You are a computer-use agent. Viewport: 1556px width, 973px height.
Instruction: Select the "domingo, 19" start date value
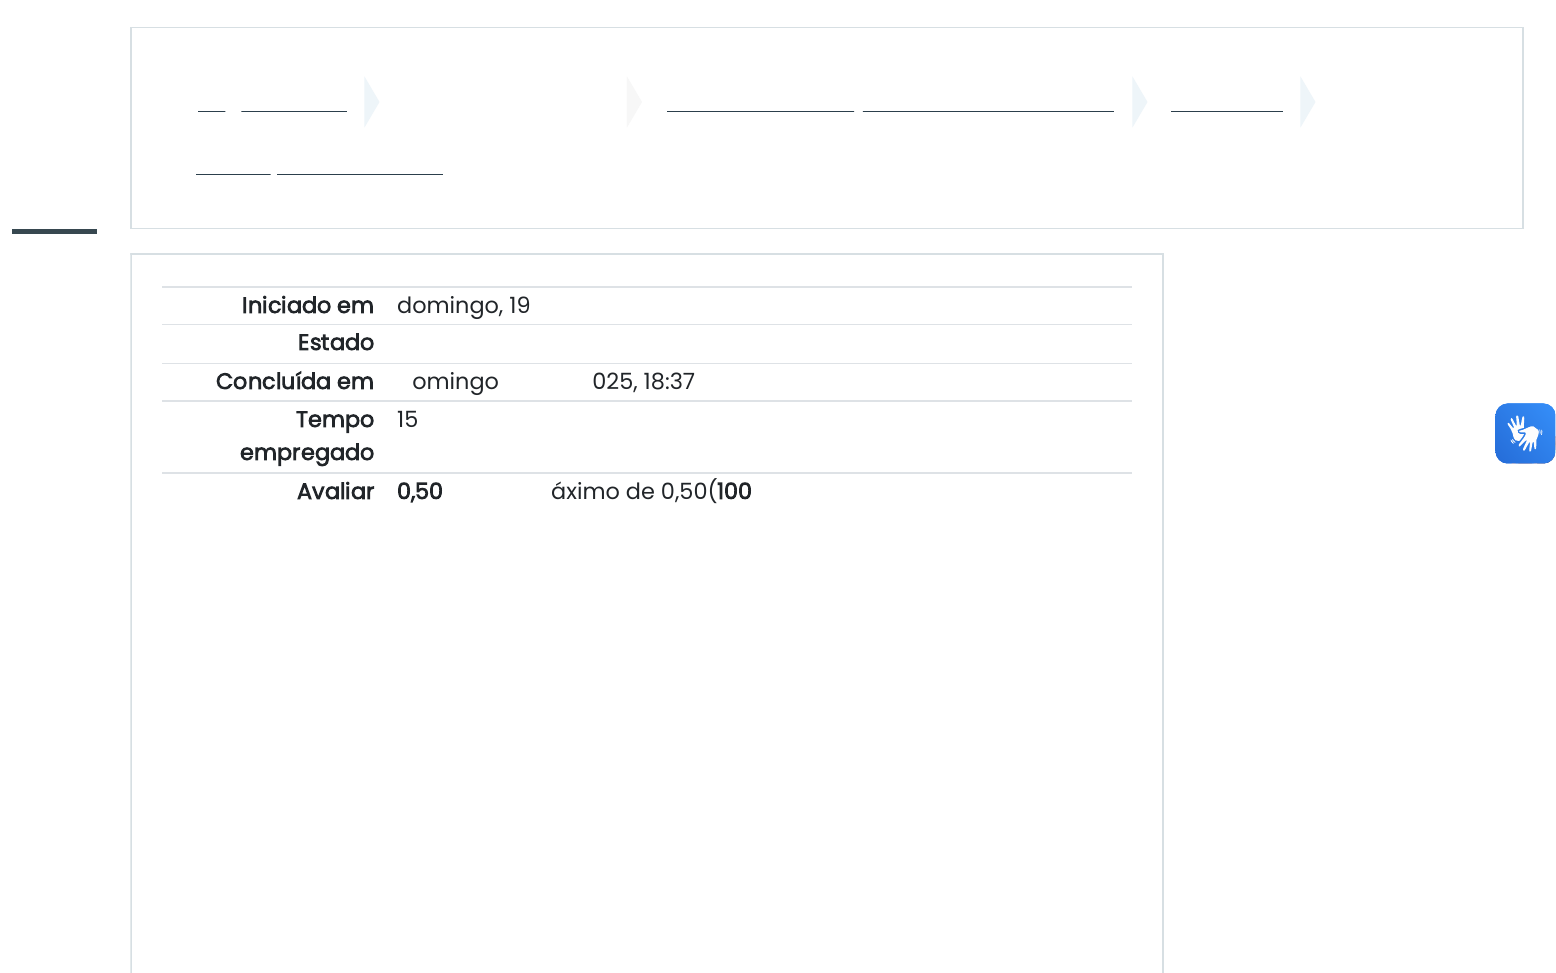coord(463,306)
